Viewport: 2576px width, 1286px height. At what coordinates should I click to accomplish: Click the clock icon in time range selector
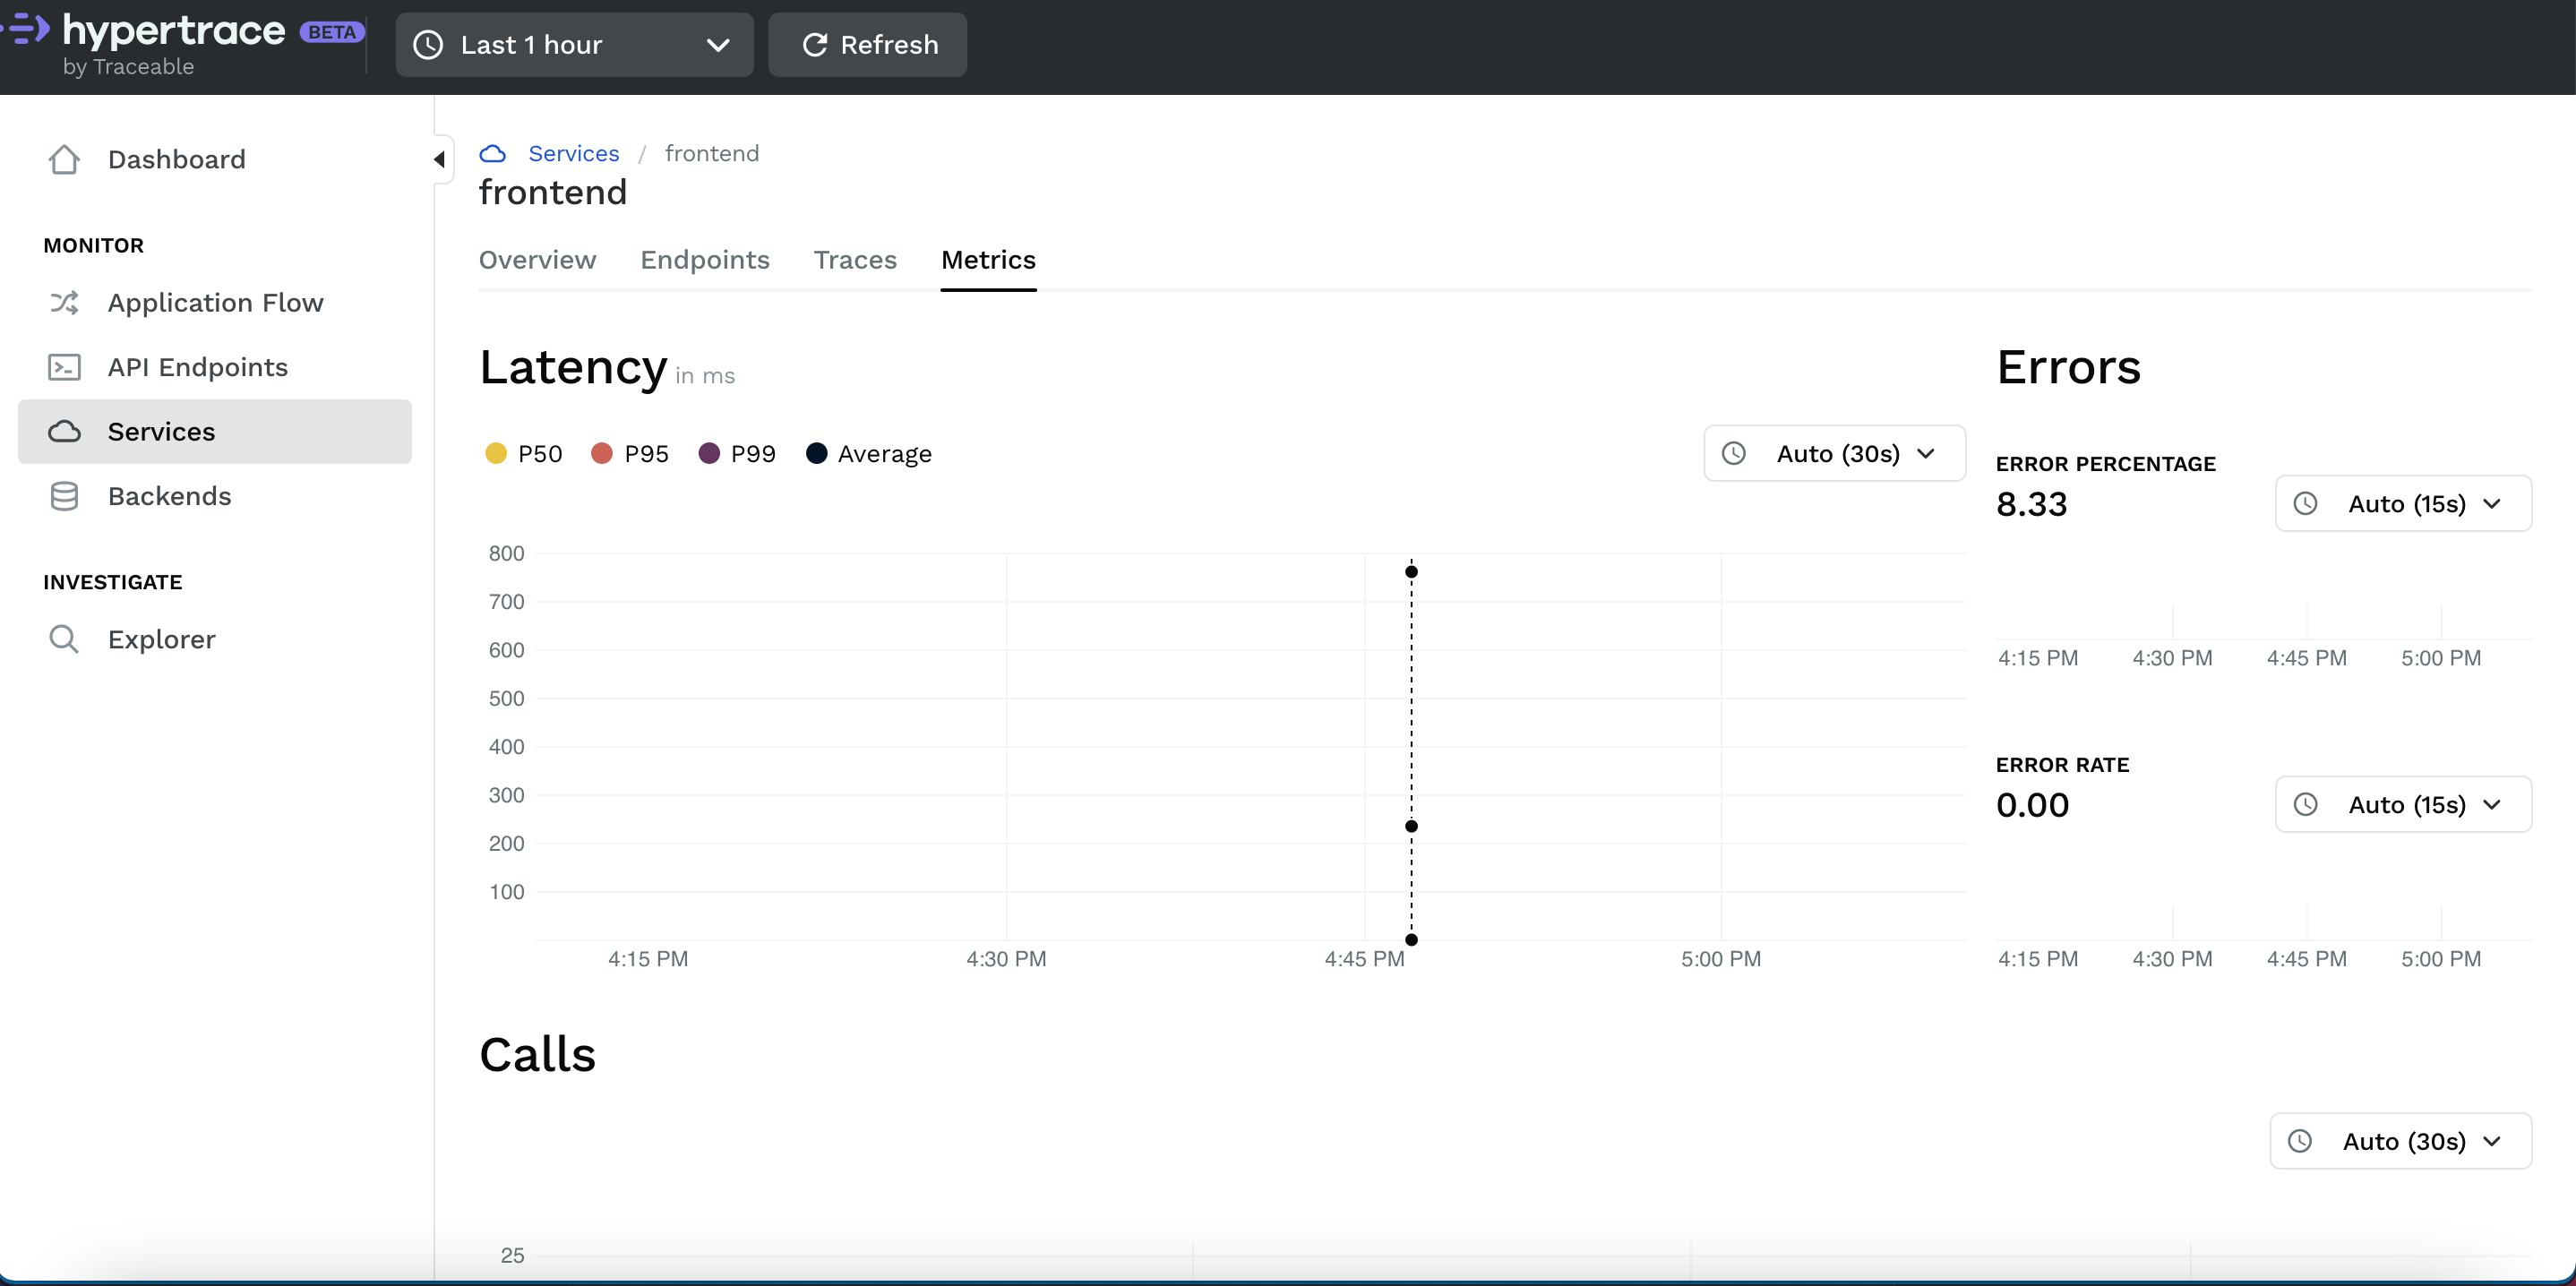[x=428, y=45]
